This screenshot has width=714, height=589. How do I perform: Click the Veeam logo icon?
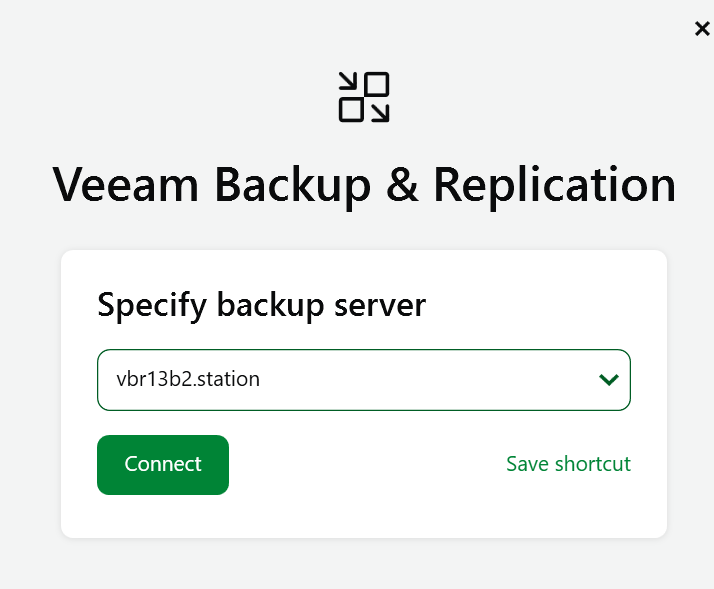coord(364,97)
